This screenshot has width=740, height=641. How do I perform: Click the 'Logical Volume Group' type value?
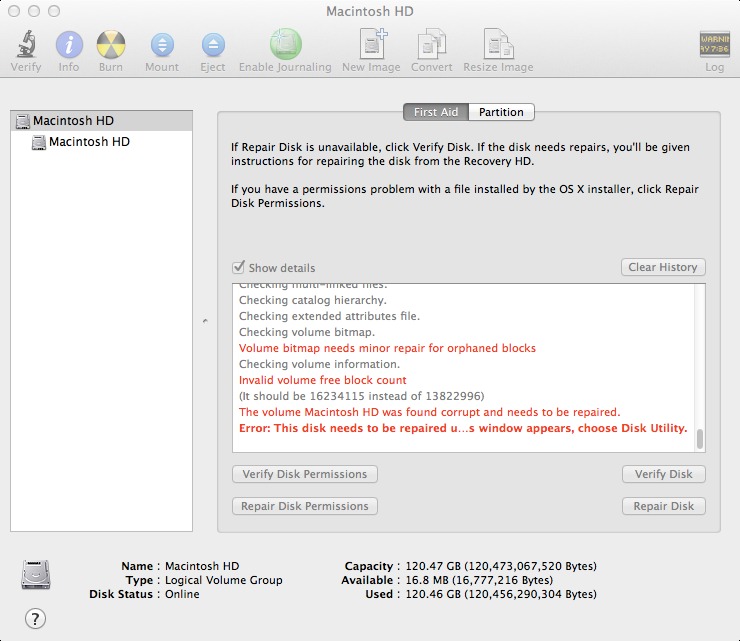click(x=223, y=580)
